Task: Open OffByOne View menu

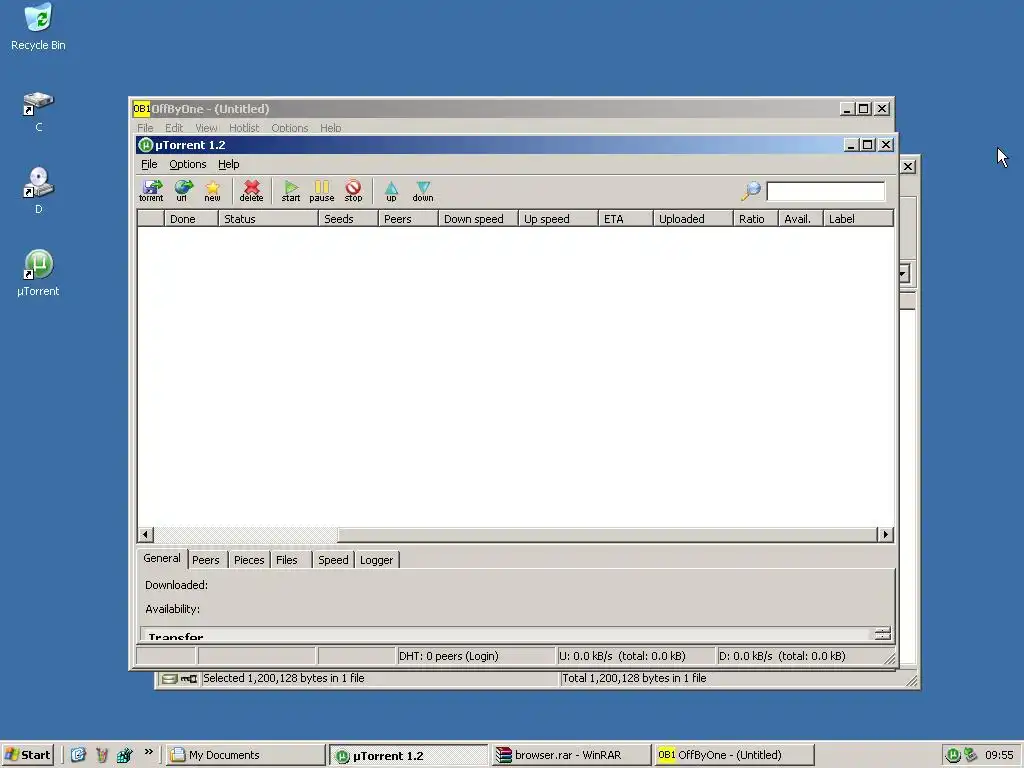Action: pos(206,128)
